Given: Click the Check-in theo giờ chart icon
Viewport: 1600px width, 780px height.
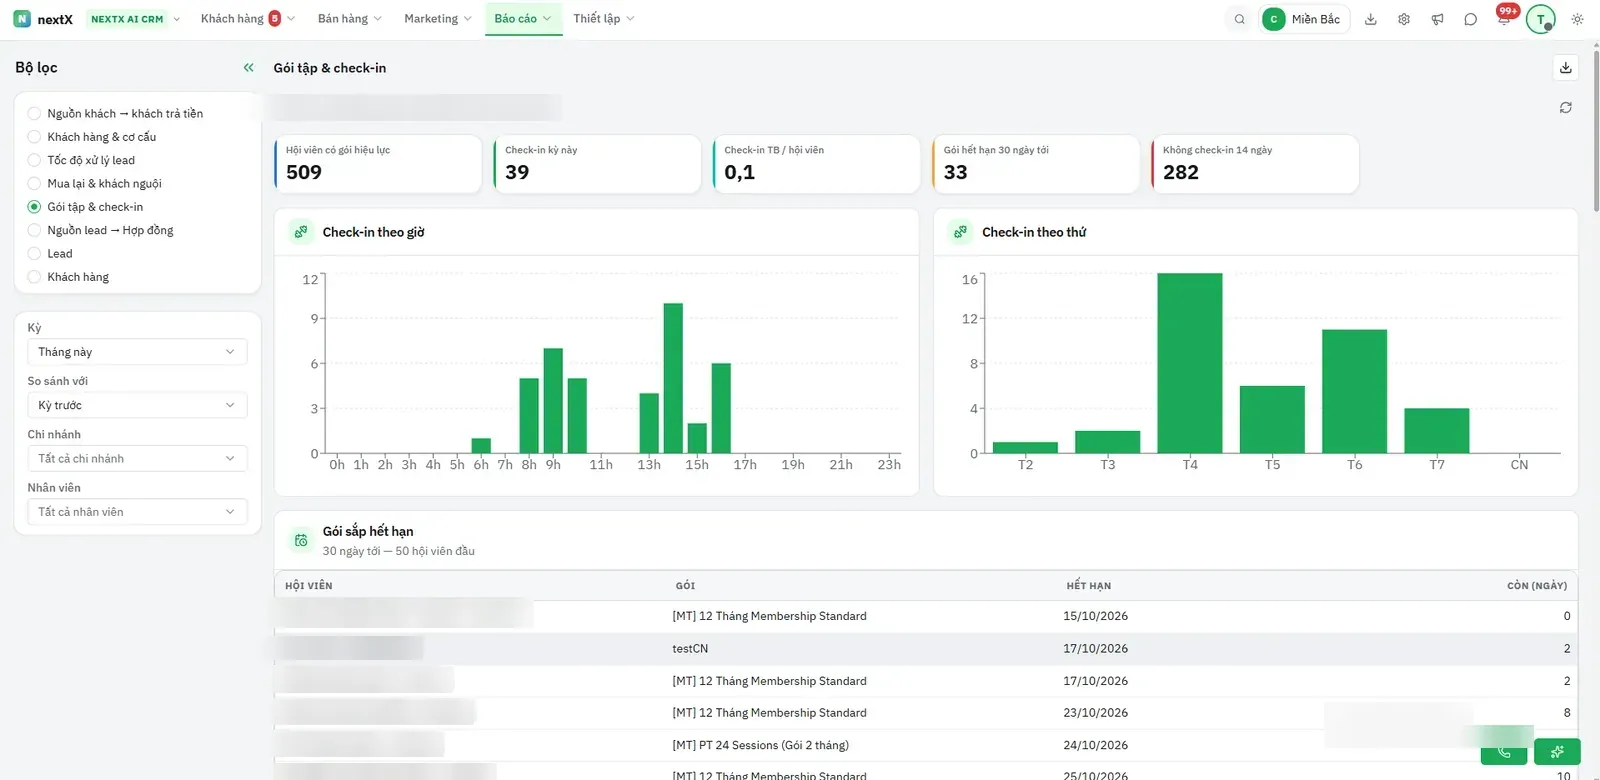Looking at the screenshot, I should 301,232.
